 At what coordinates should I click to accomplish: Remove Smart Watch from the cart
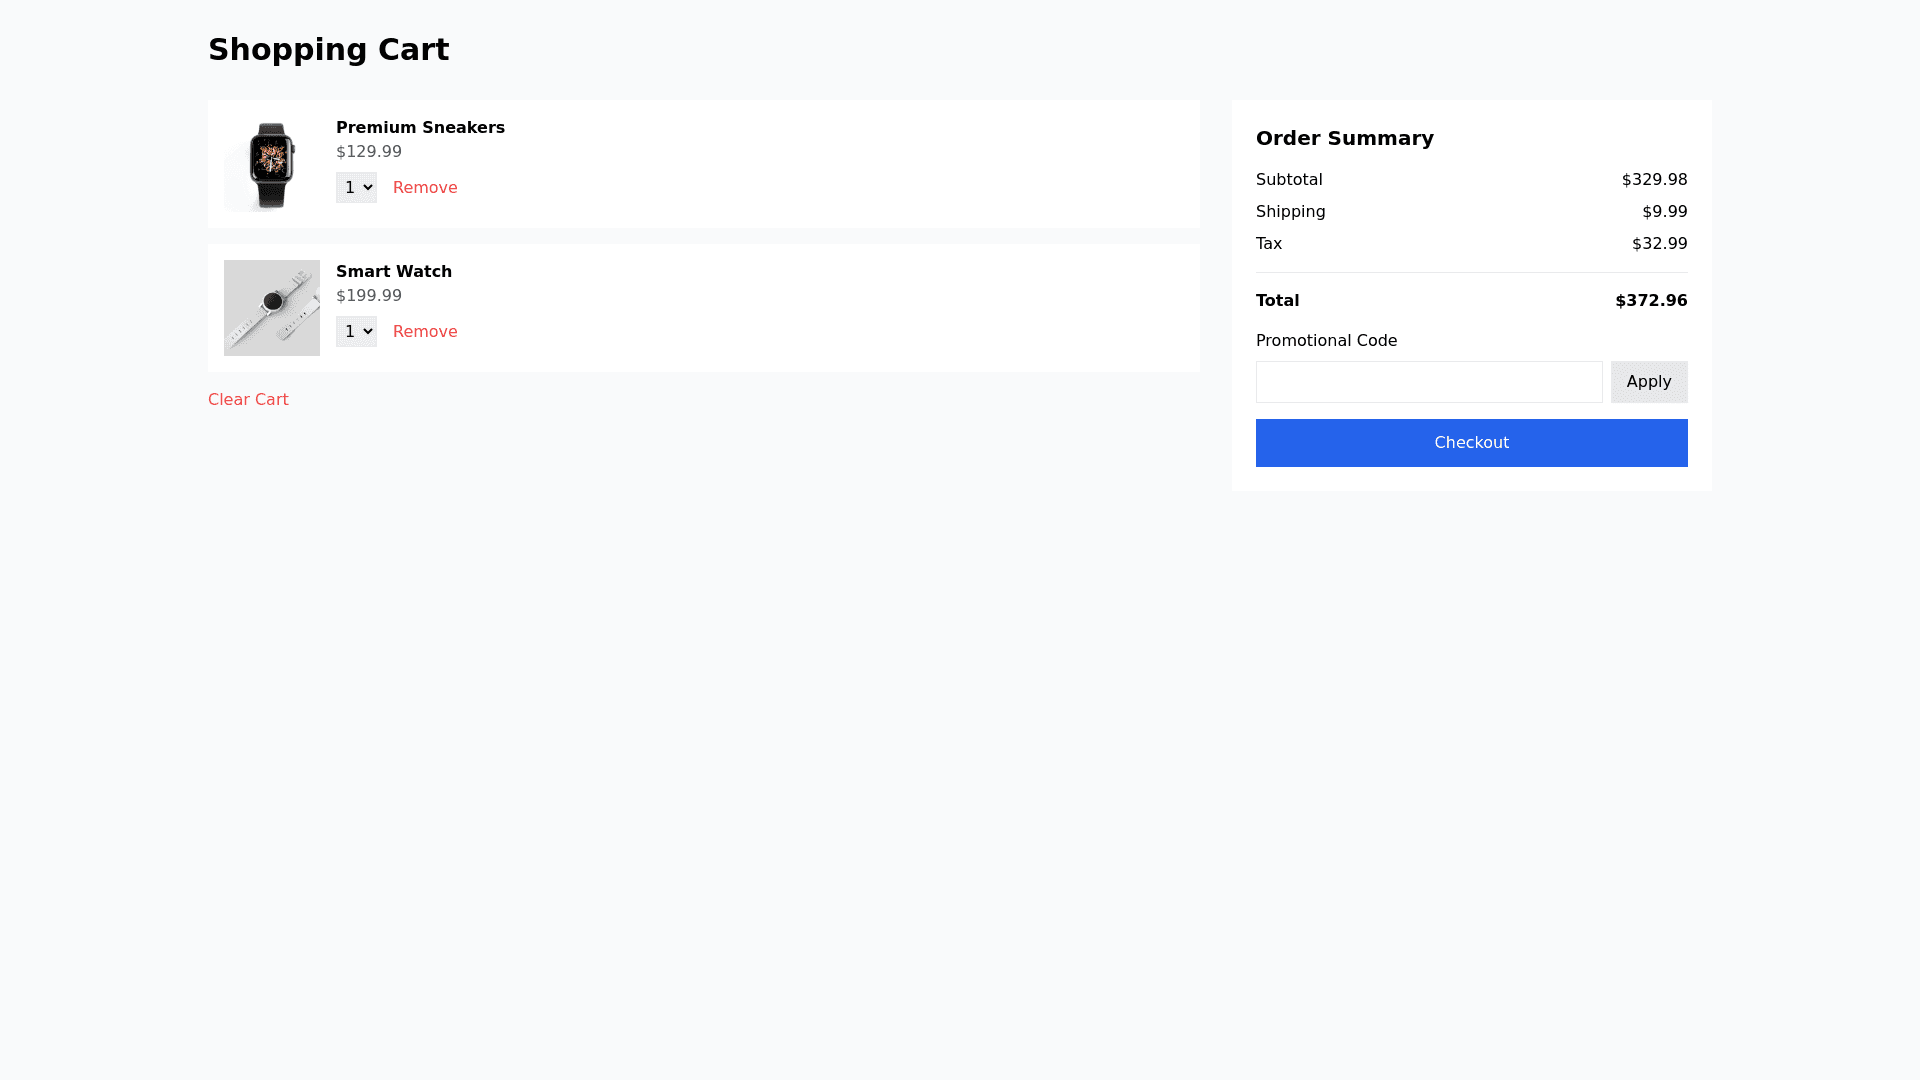pos(425,332)
